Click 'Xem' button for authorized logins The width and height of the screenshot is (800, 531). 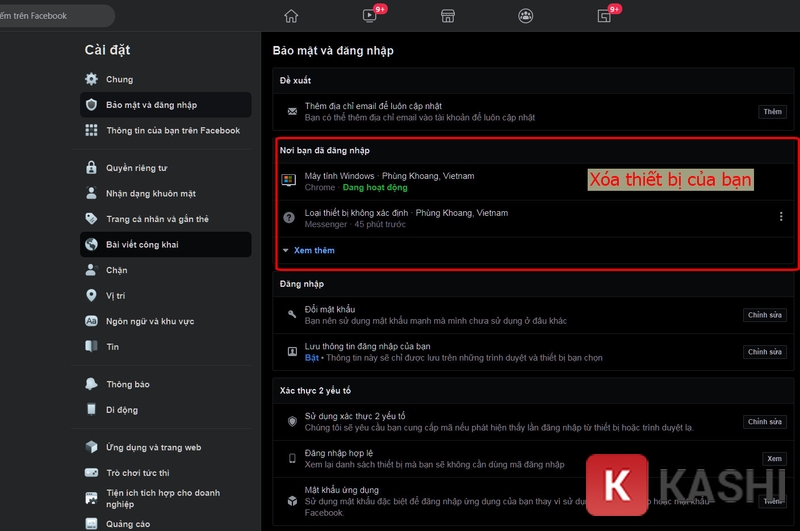click(x=773, y=459)
